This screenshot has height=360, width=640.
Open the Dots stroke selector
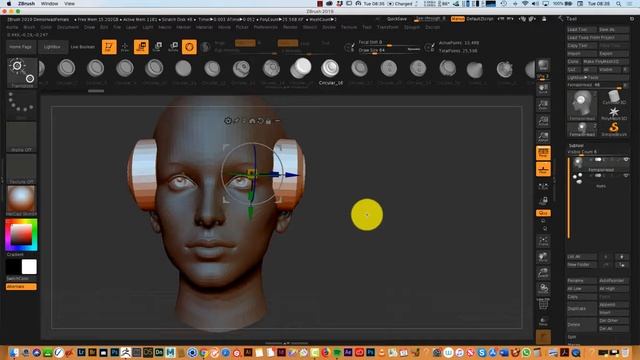coord(21,105)
